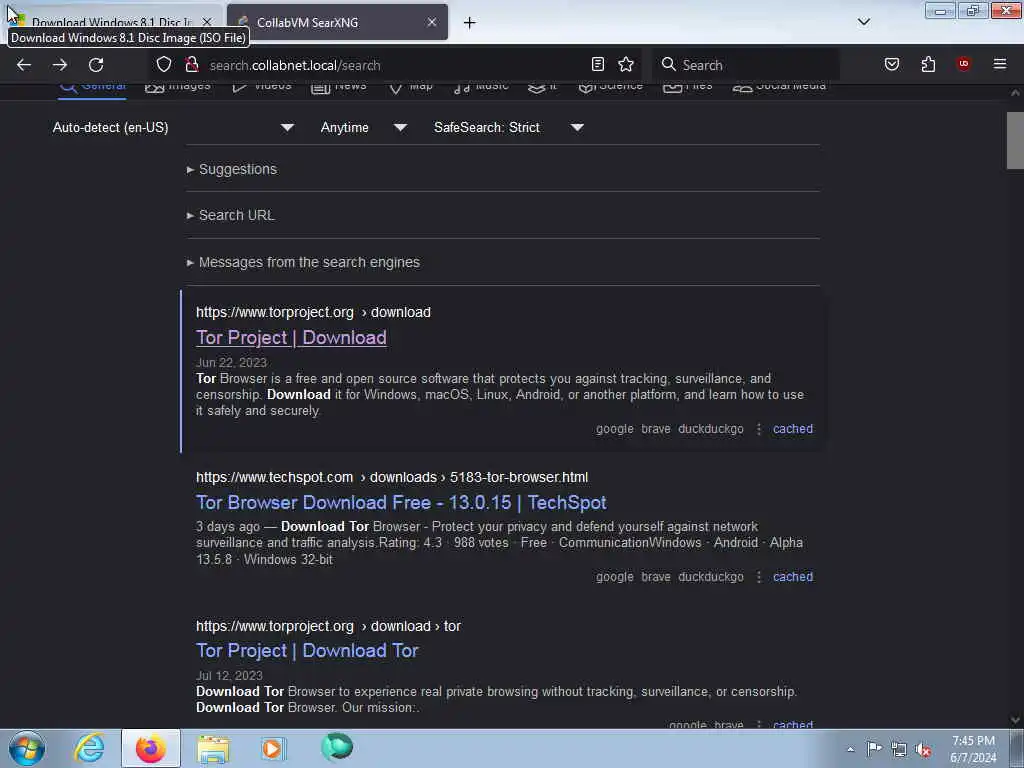Open Action Center flag tray icon
The height and width of the screenshot is (768, 1024).
pos(874,749)
